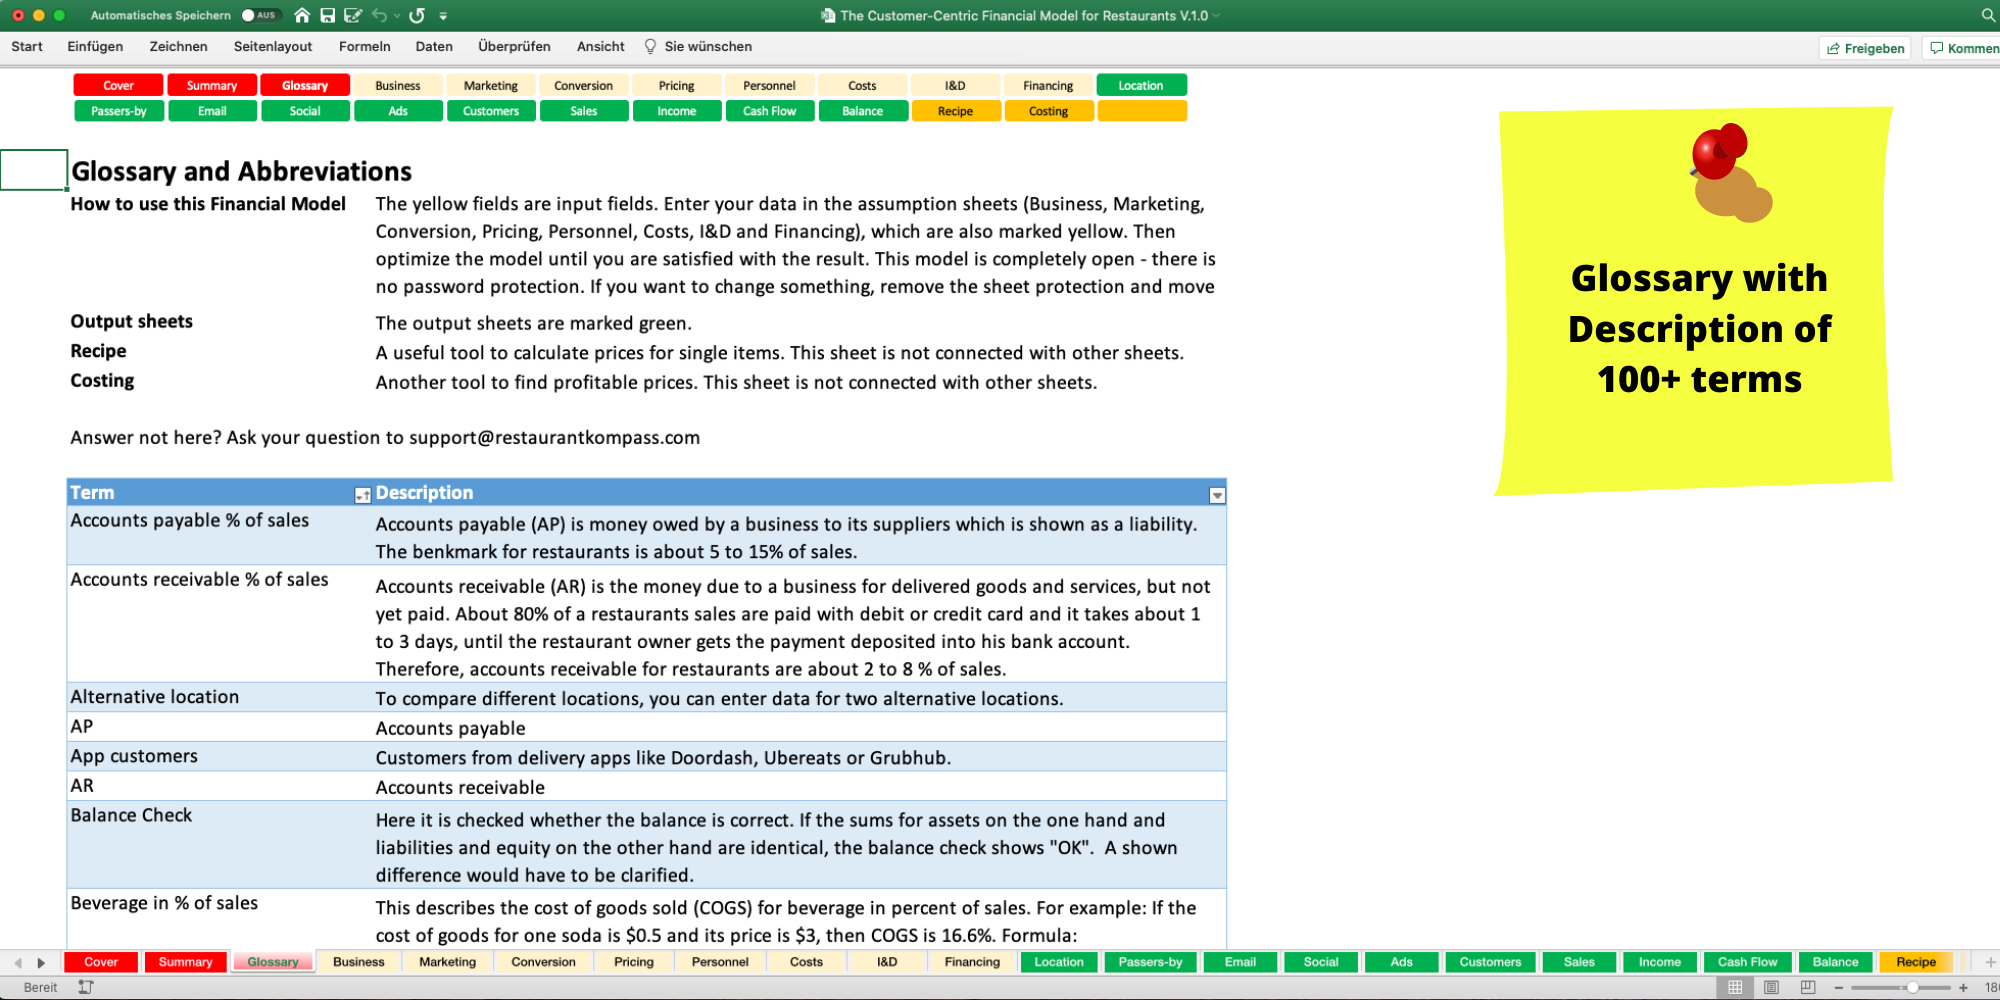Click the document icon beside file title
The height and width of the screenshot is (1000, 2000).
tap(828, 15)
